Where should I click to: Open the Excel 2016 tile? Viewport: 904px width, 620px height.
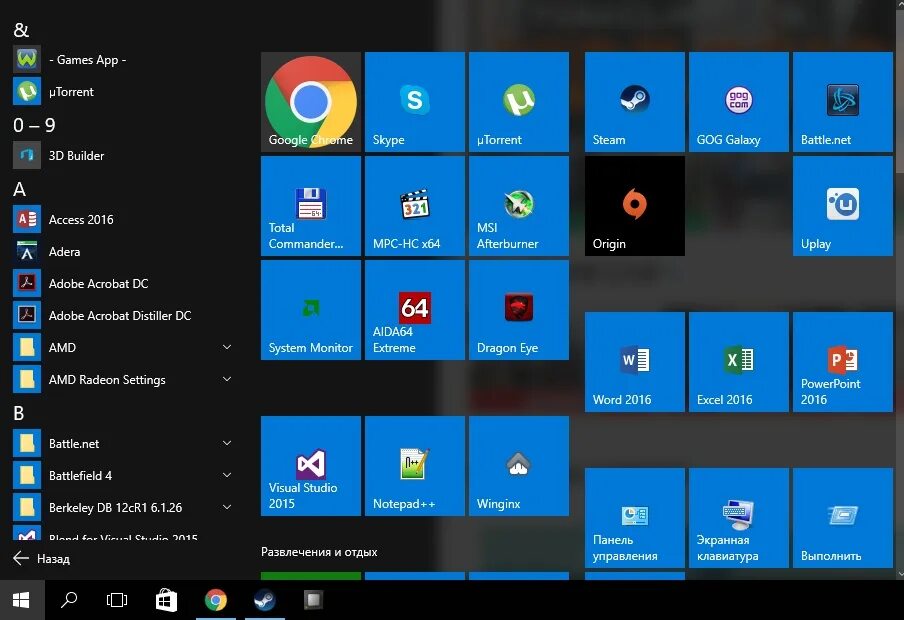pos(739,362)
